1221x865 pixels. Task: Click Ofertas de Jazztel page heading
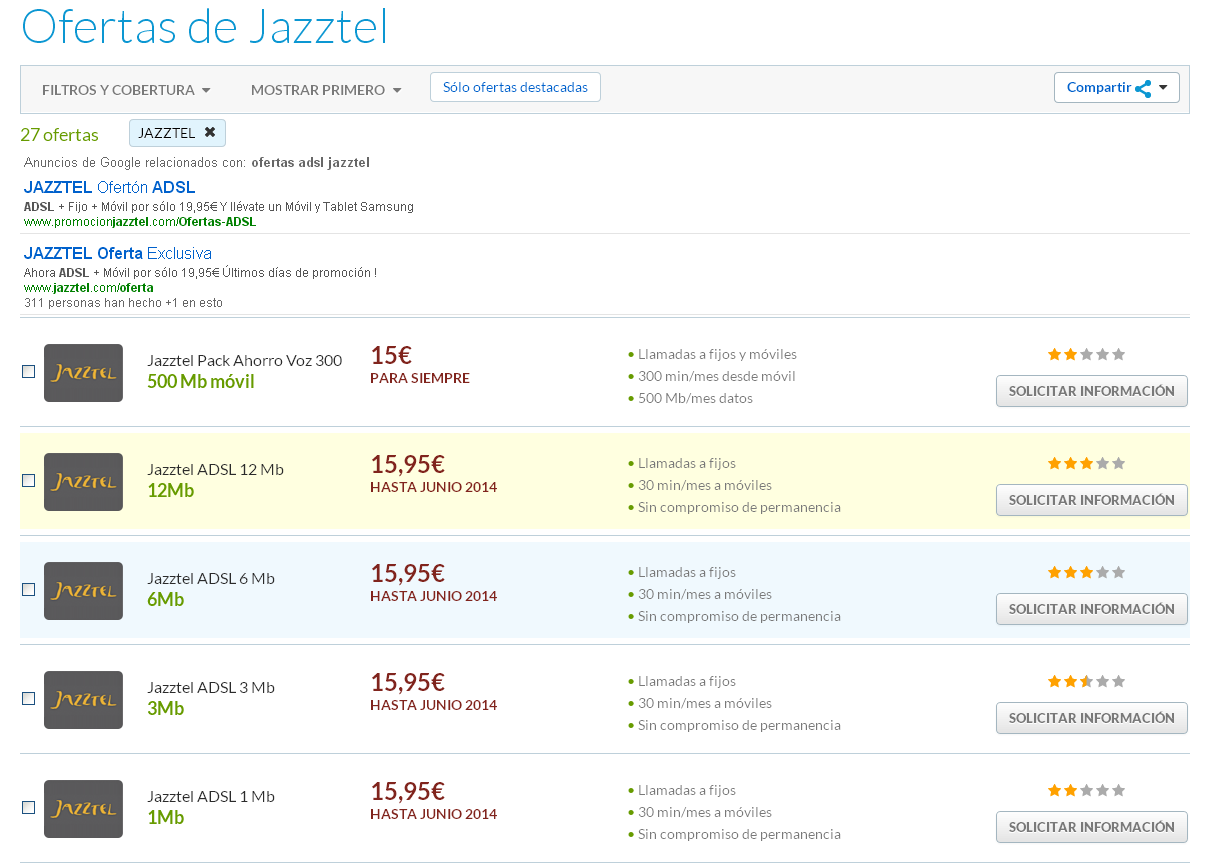point(204,27)
